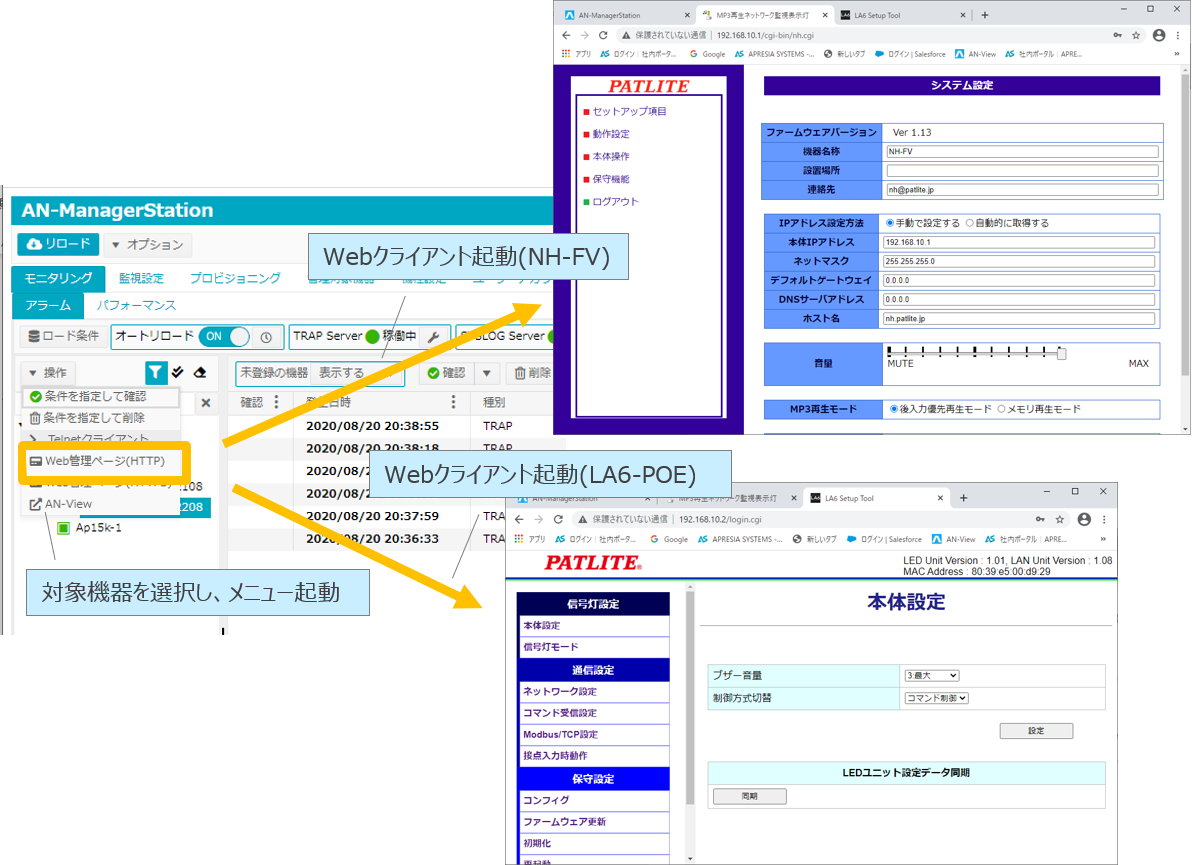Open the Google bookmark in the NH-FV window
Viewport: 1192px width, 865px height.
tap(707, 54)
